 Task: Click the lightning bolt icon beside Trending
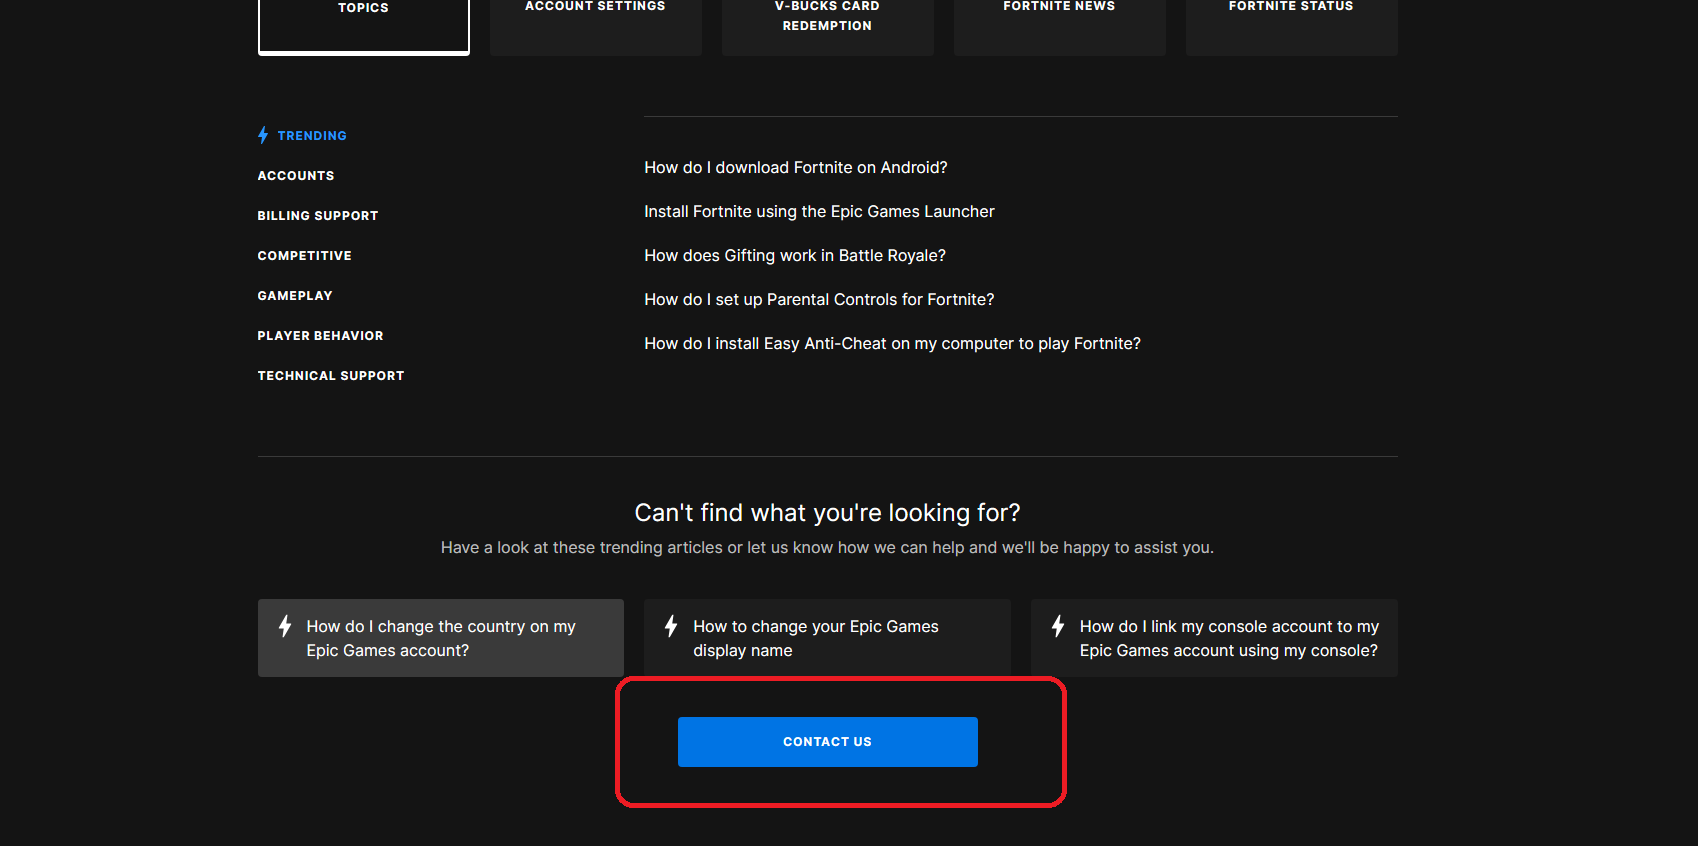coord(263,135)
